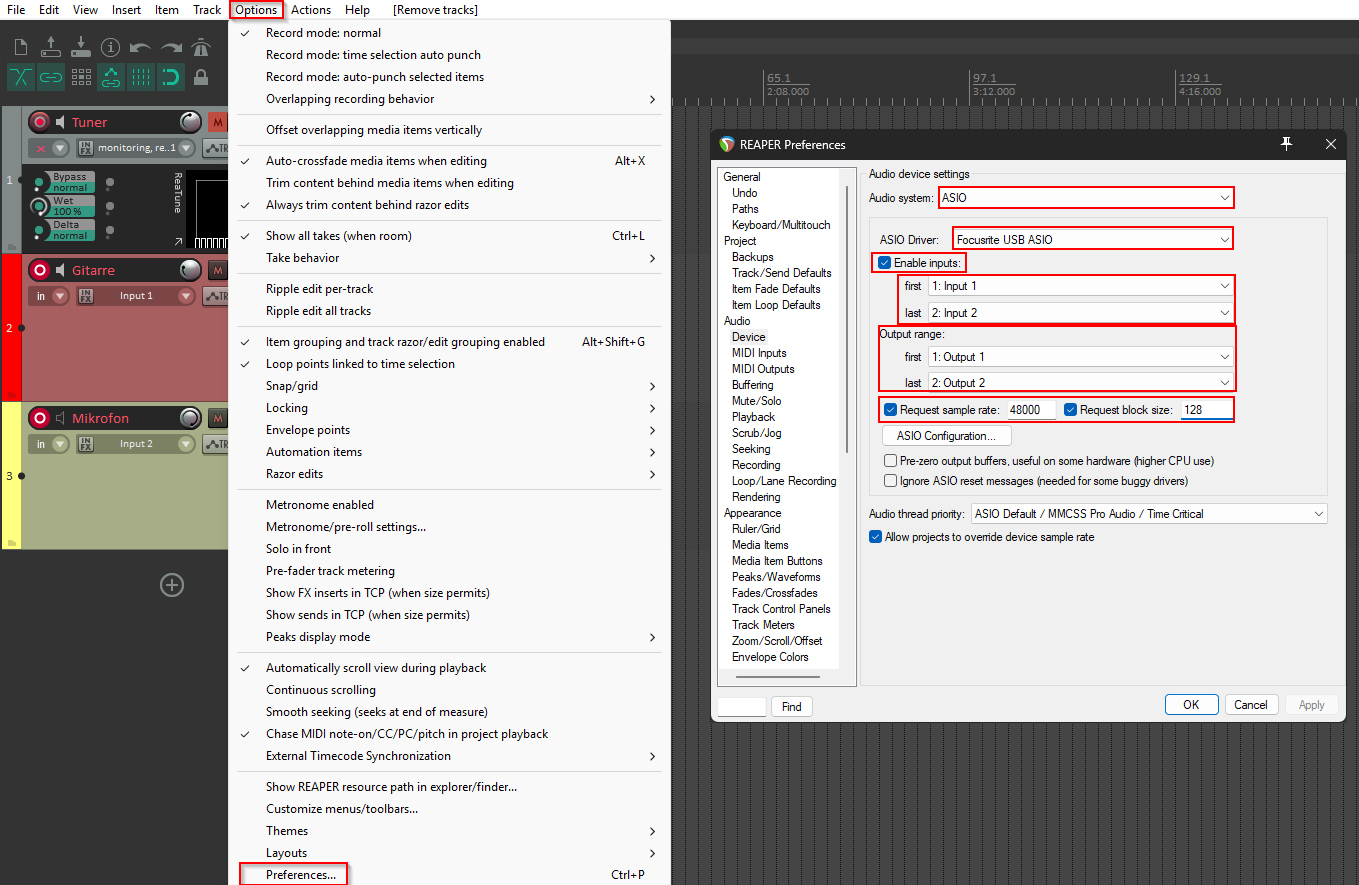
Task: Click the Request block size value field
Action: 1207,410
